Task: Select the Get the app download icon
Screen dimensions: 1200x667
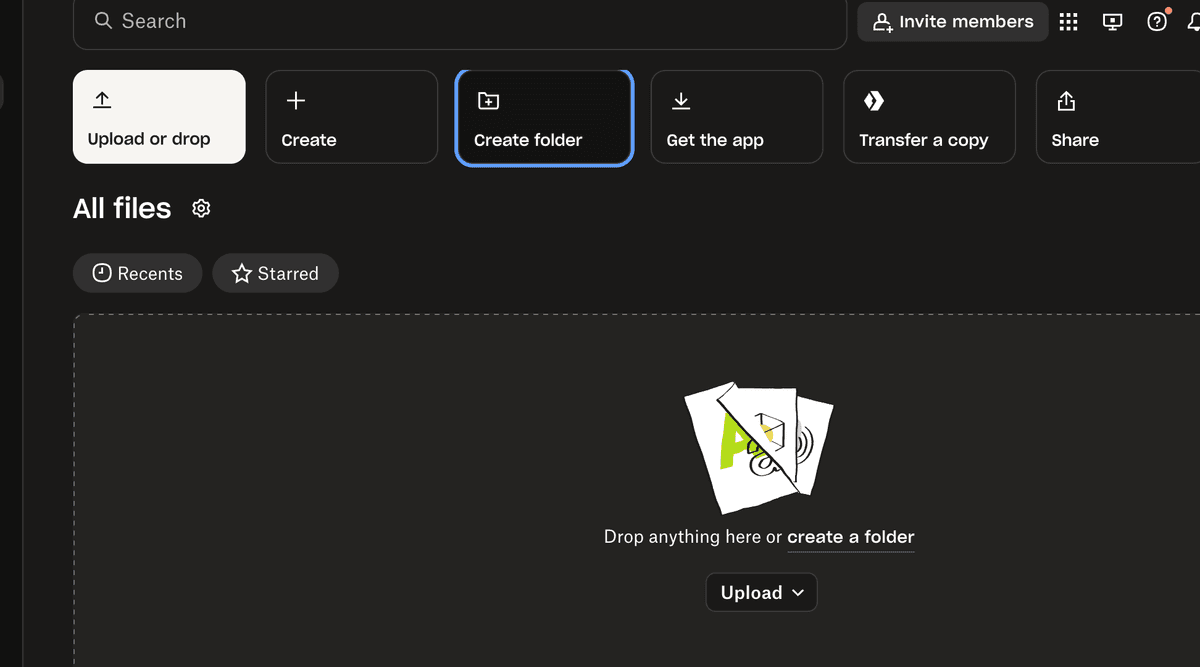Action: pyautogui.click(x=681, y=100)
